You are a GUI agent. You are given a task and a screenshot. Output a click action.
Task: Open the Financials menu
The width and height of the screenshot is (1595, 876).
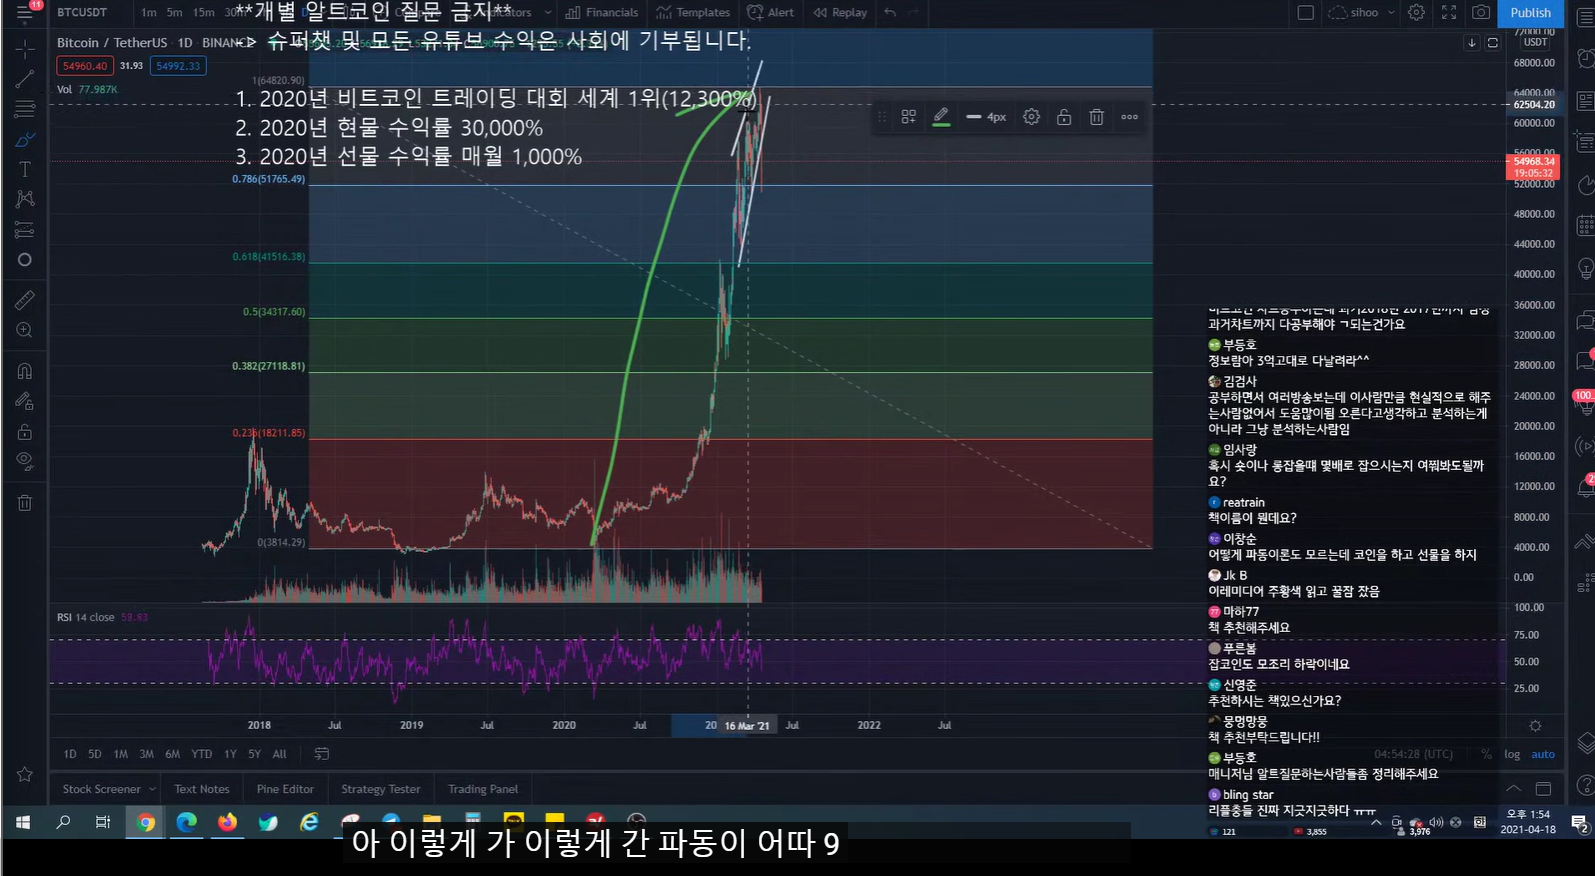602,13
